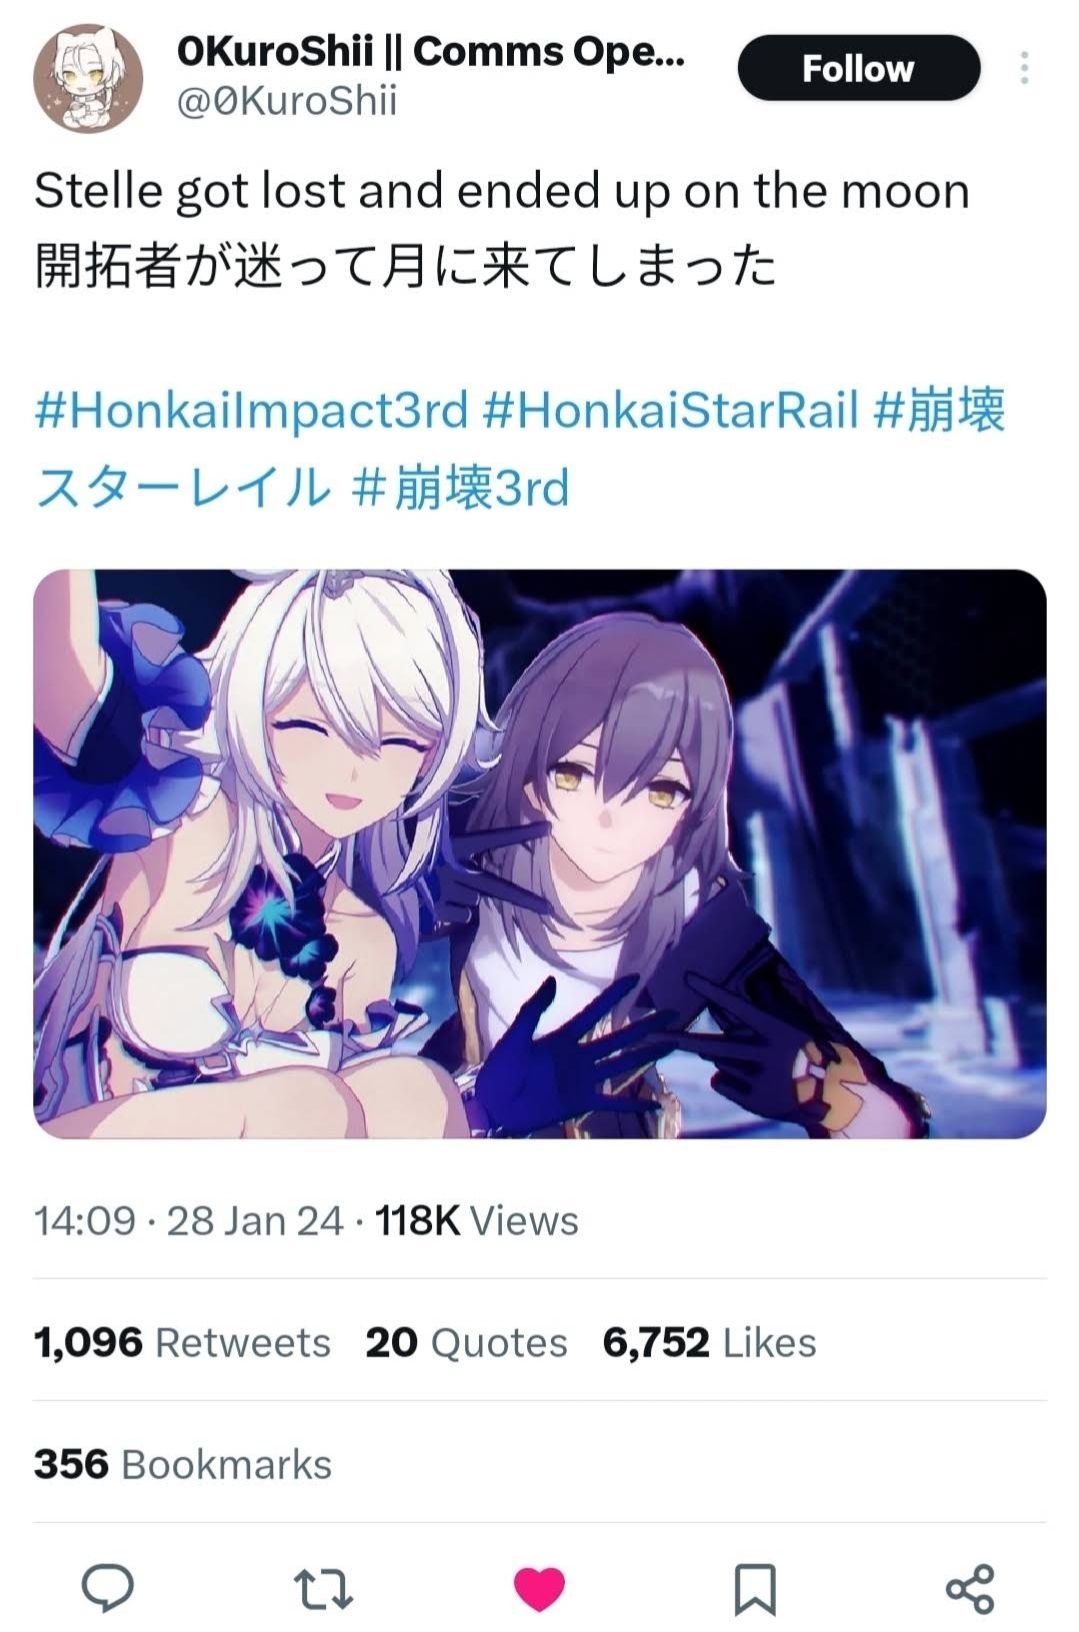Open the #HonkaiStarRail hashtag

[670, 410]
